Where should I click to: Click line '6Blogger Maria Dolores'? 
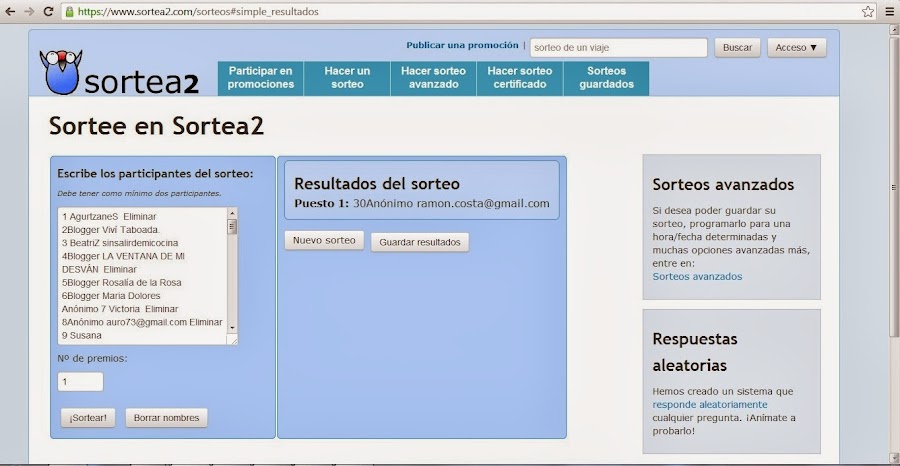point(111,296)
